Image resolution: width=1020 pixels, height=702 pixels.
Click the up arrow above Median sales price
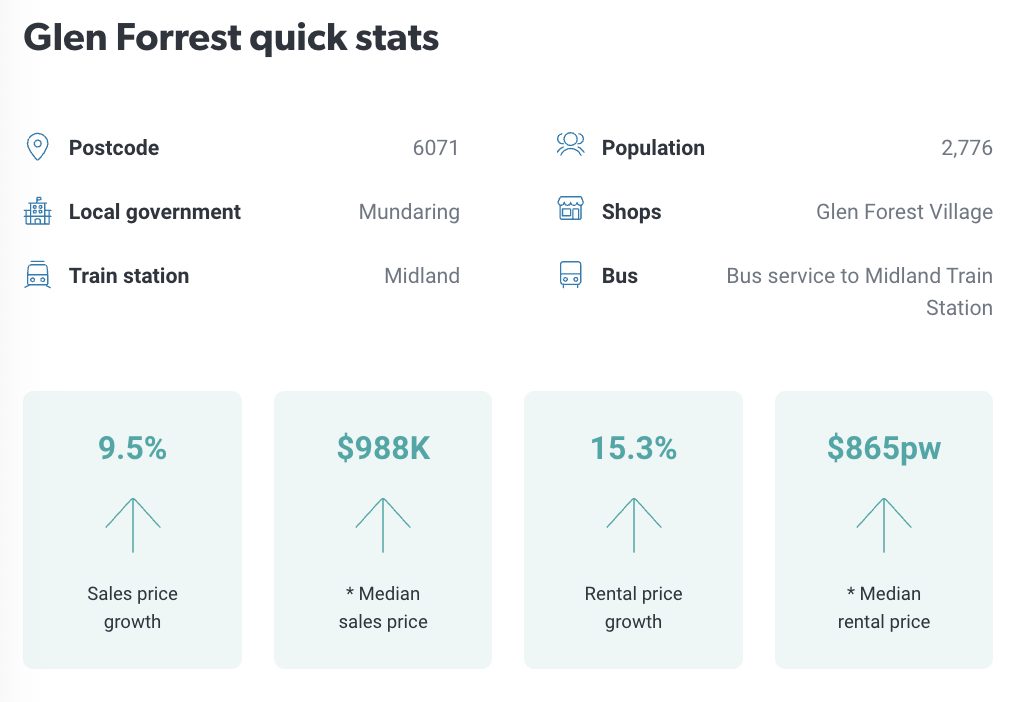pos(383,525)
